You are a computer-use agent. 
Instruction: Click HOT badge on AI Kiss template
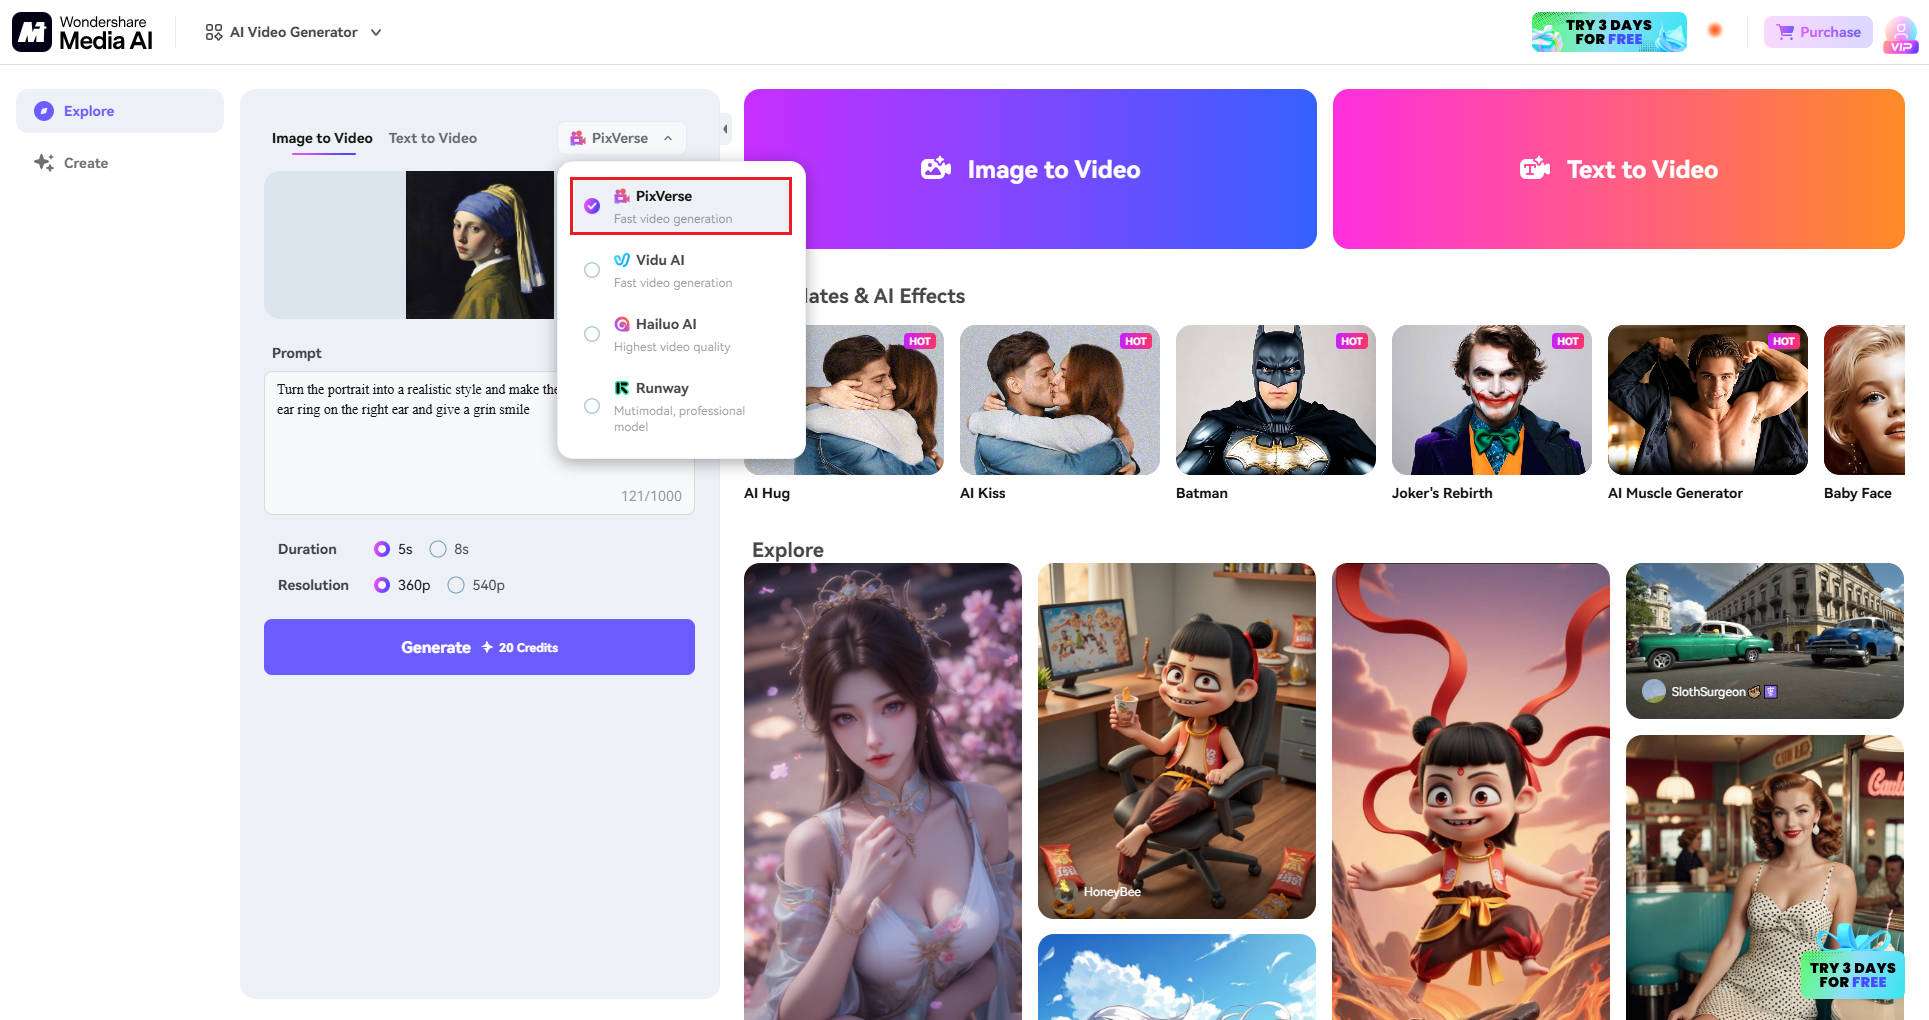(x=1136, y=341)
